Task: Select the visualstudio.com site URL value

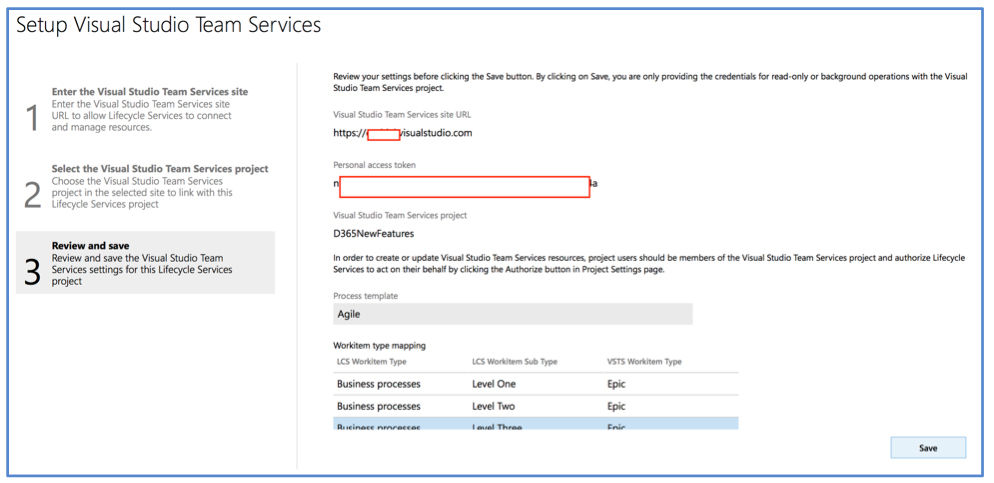Action: pos(403,133)
